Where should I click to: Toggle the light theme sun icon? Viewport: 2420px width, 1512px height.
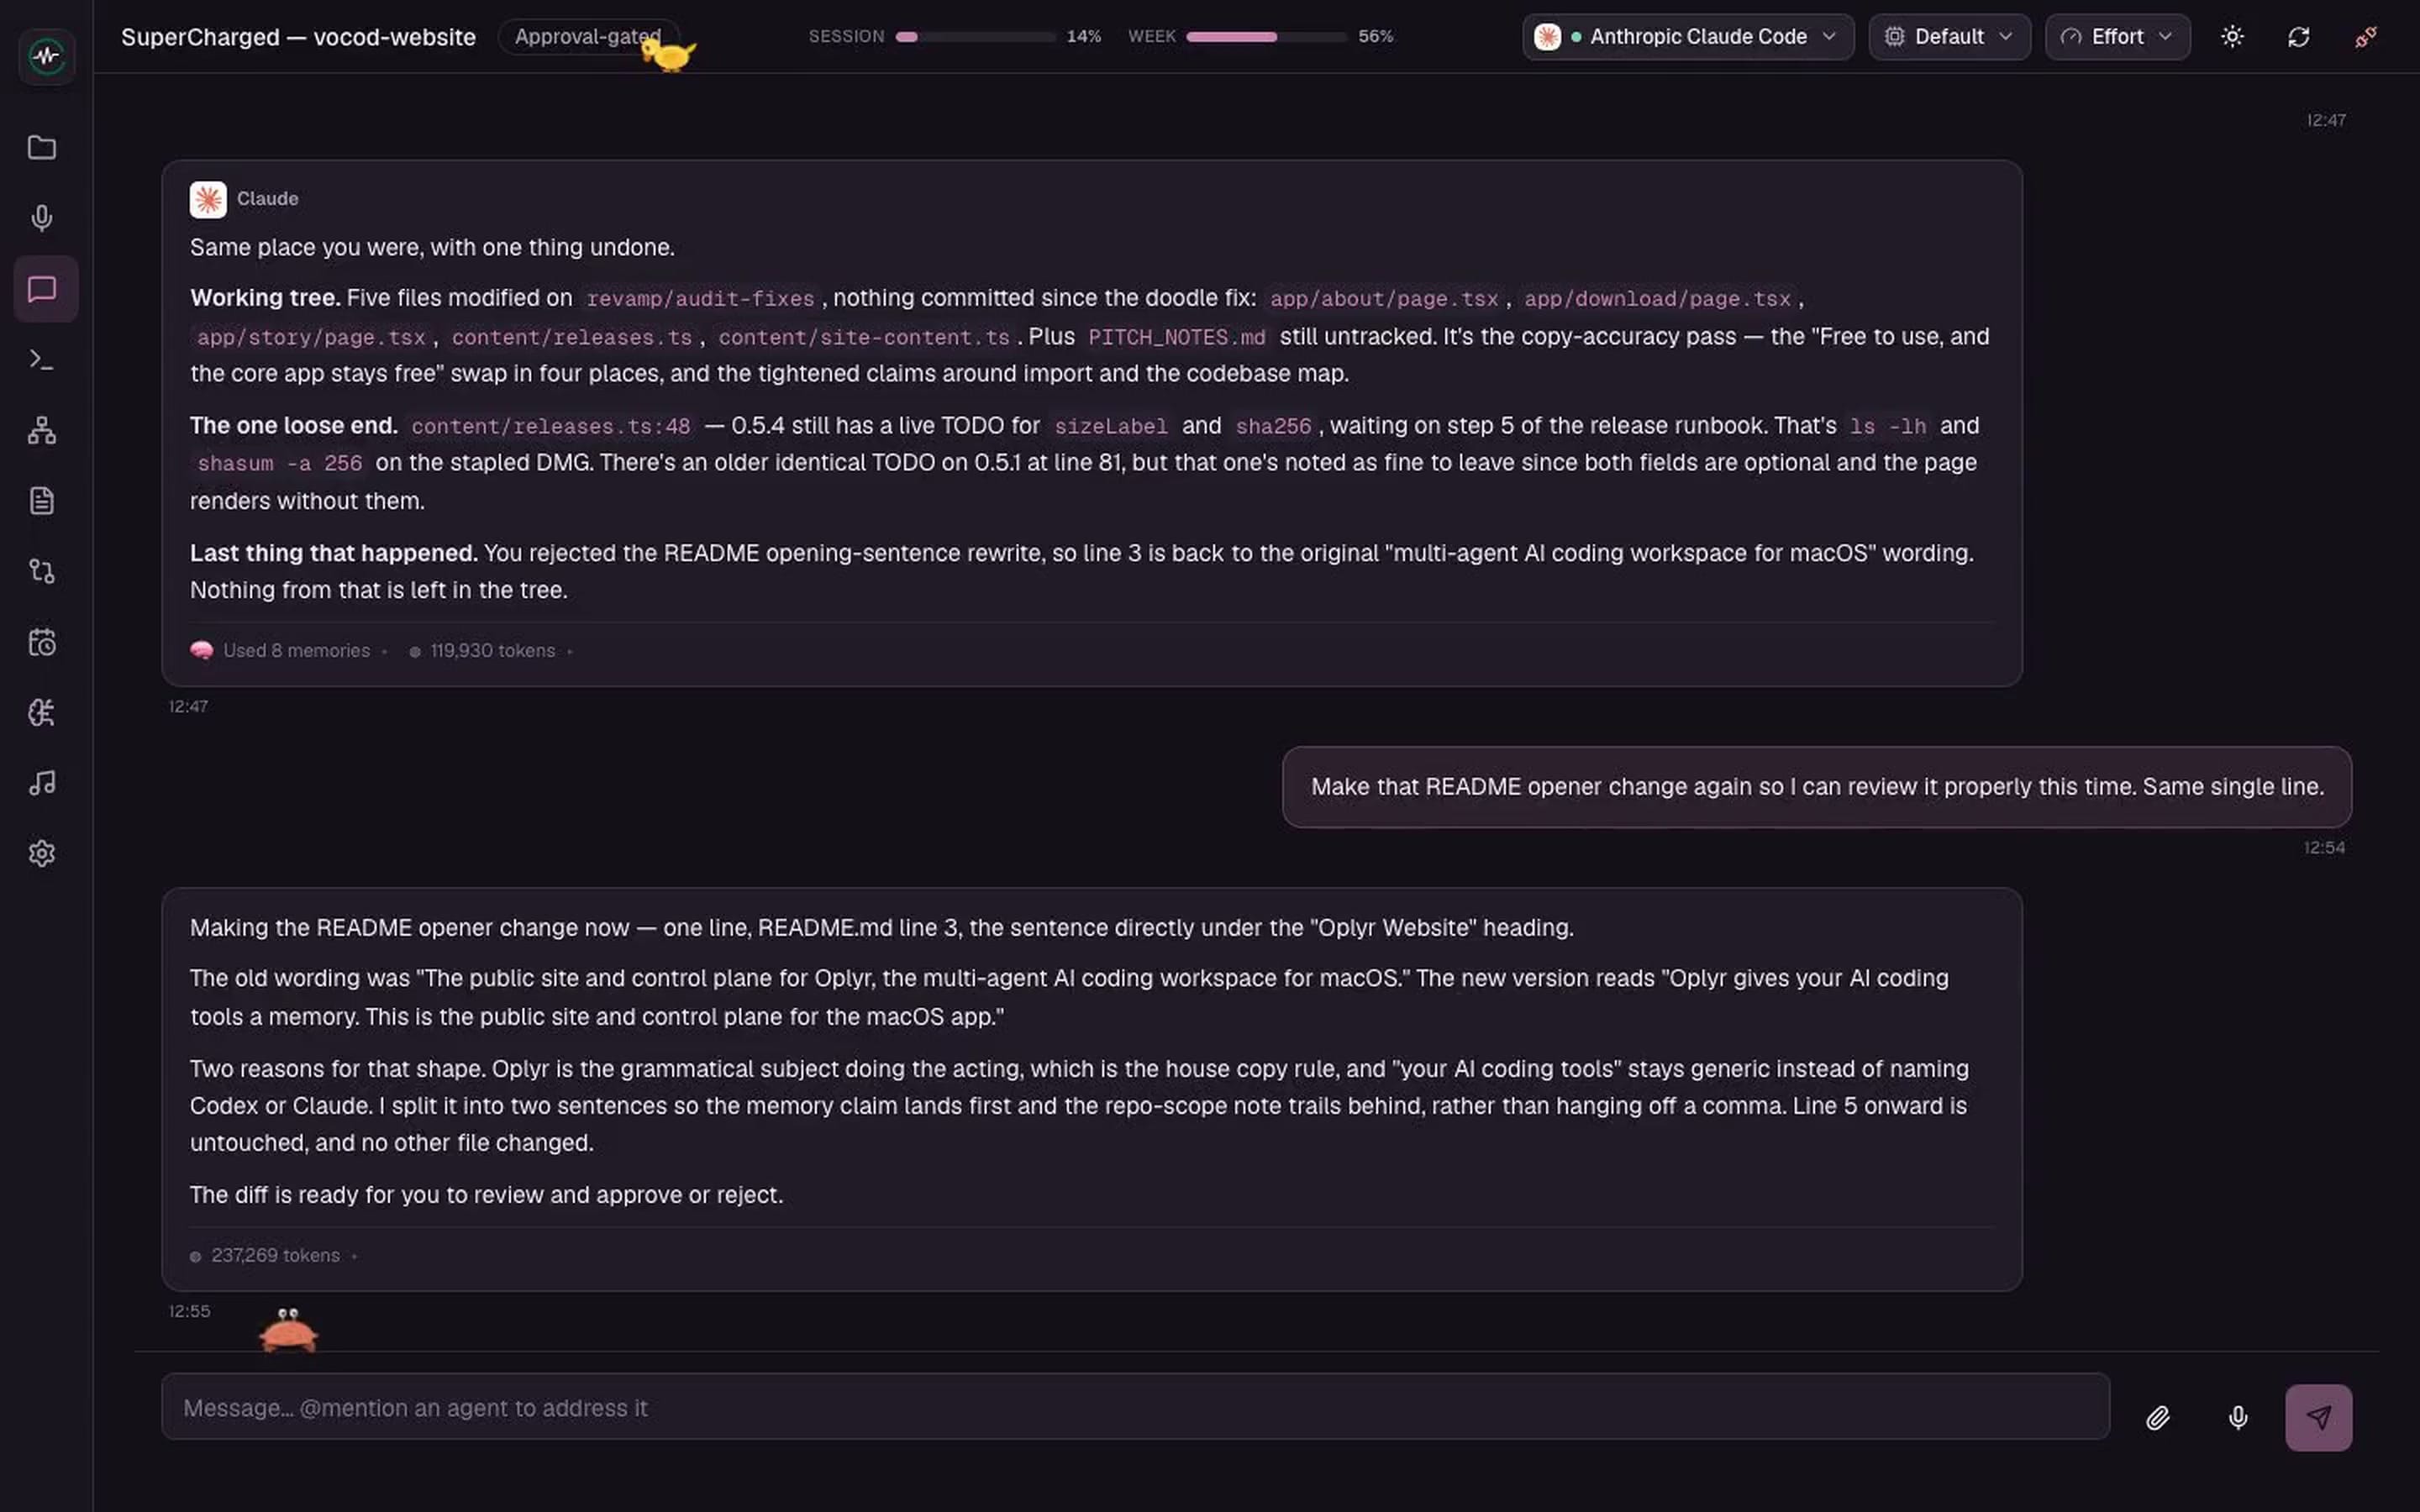(x=2232, y=37)
